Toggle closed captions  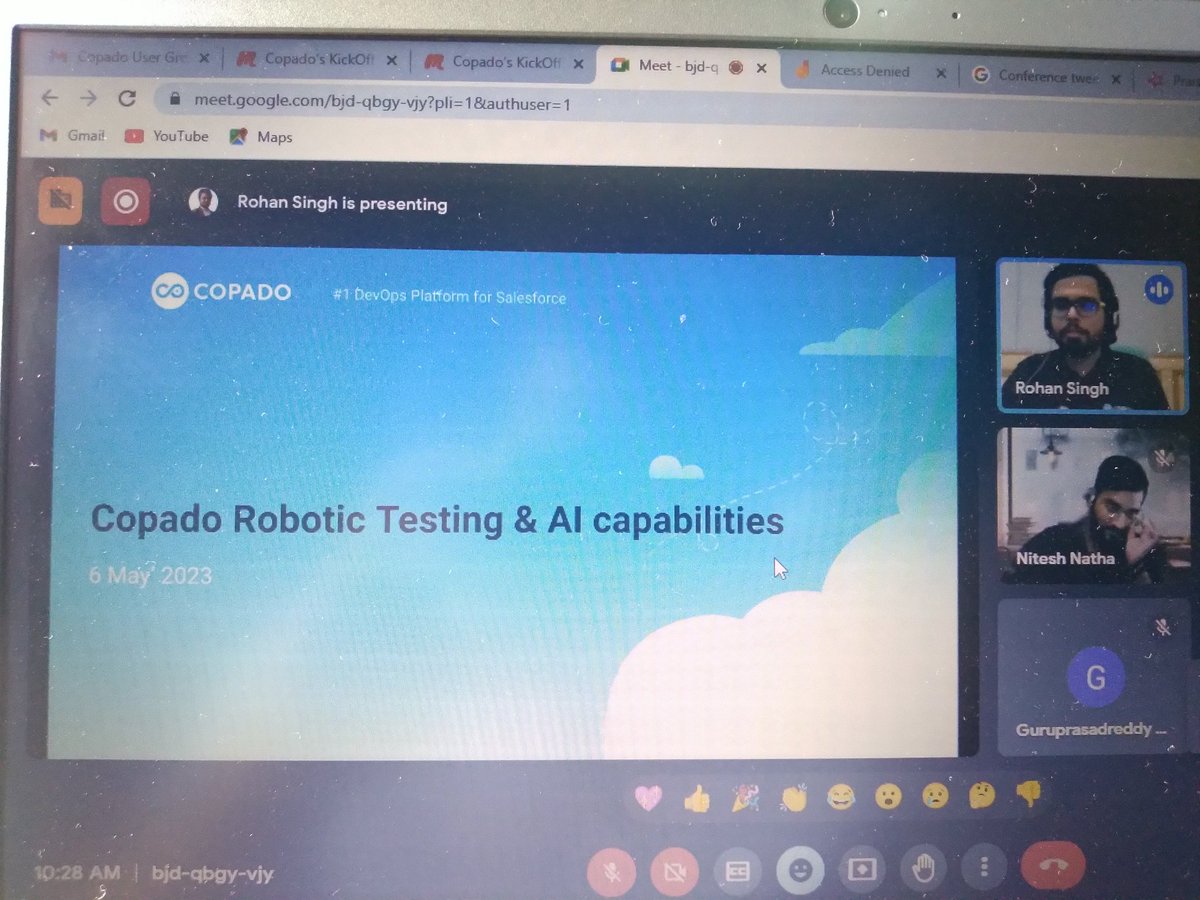tap(738, 872)
